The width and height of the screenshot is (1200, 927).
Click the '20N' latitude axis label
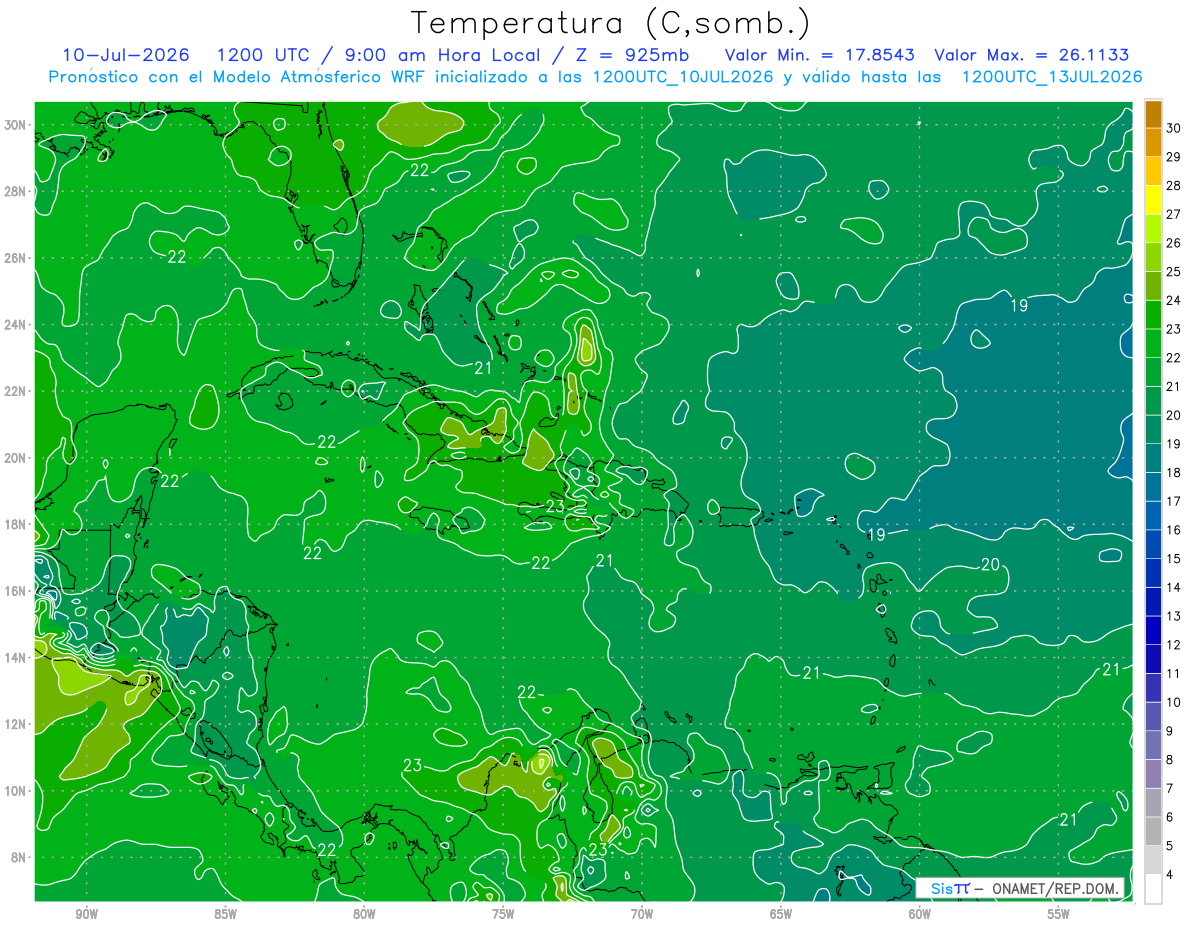(x=17, y=458)
